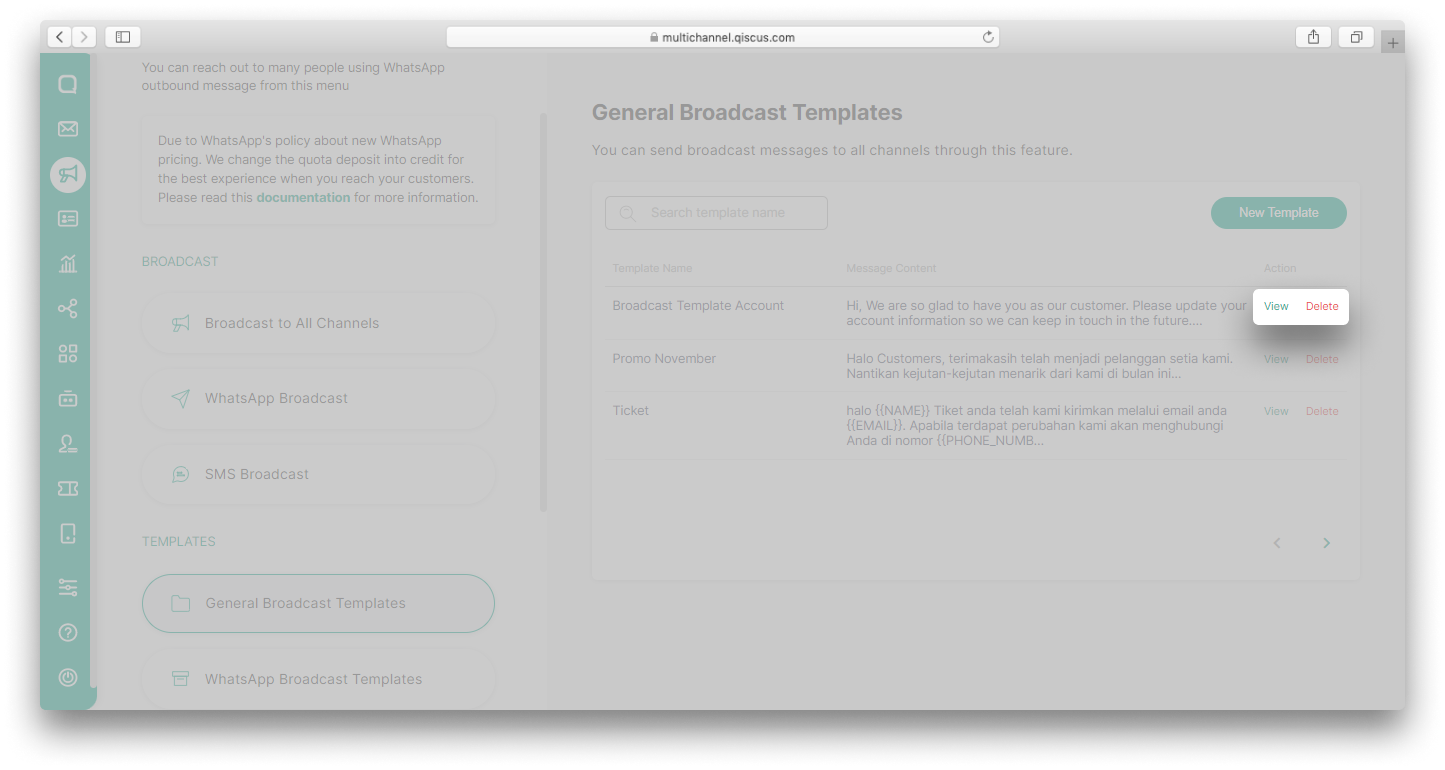This screenshot has height=770, width=1445.
Task: Open the analytics chart sidebar icon
Action: point(68,264)
